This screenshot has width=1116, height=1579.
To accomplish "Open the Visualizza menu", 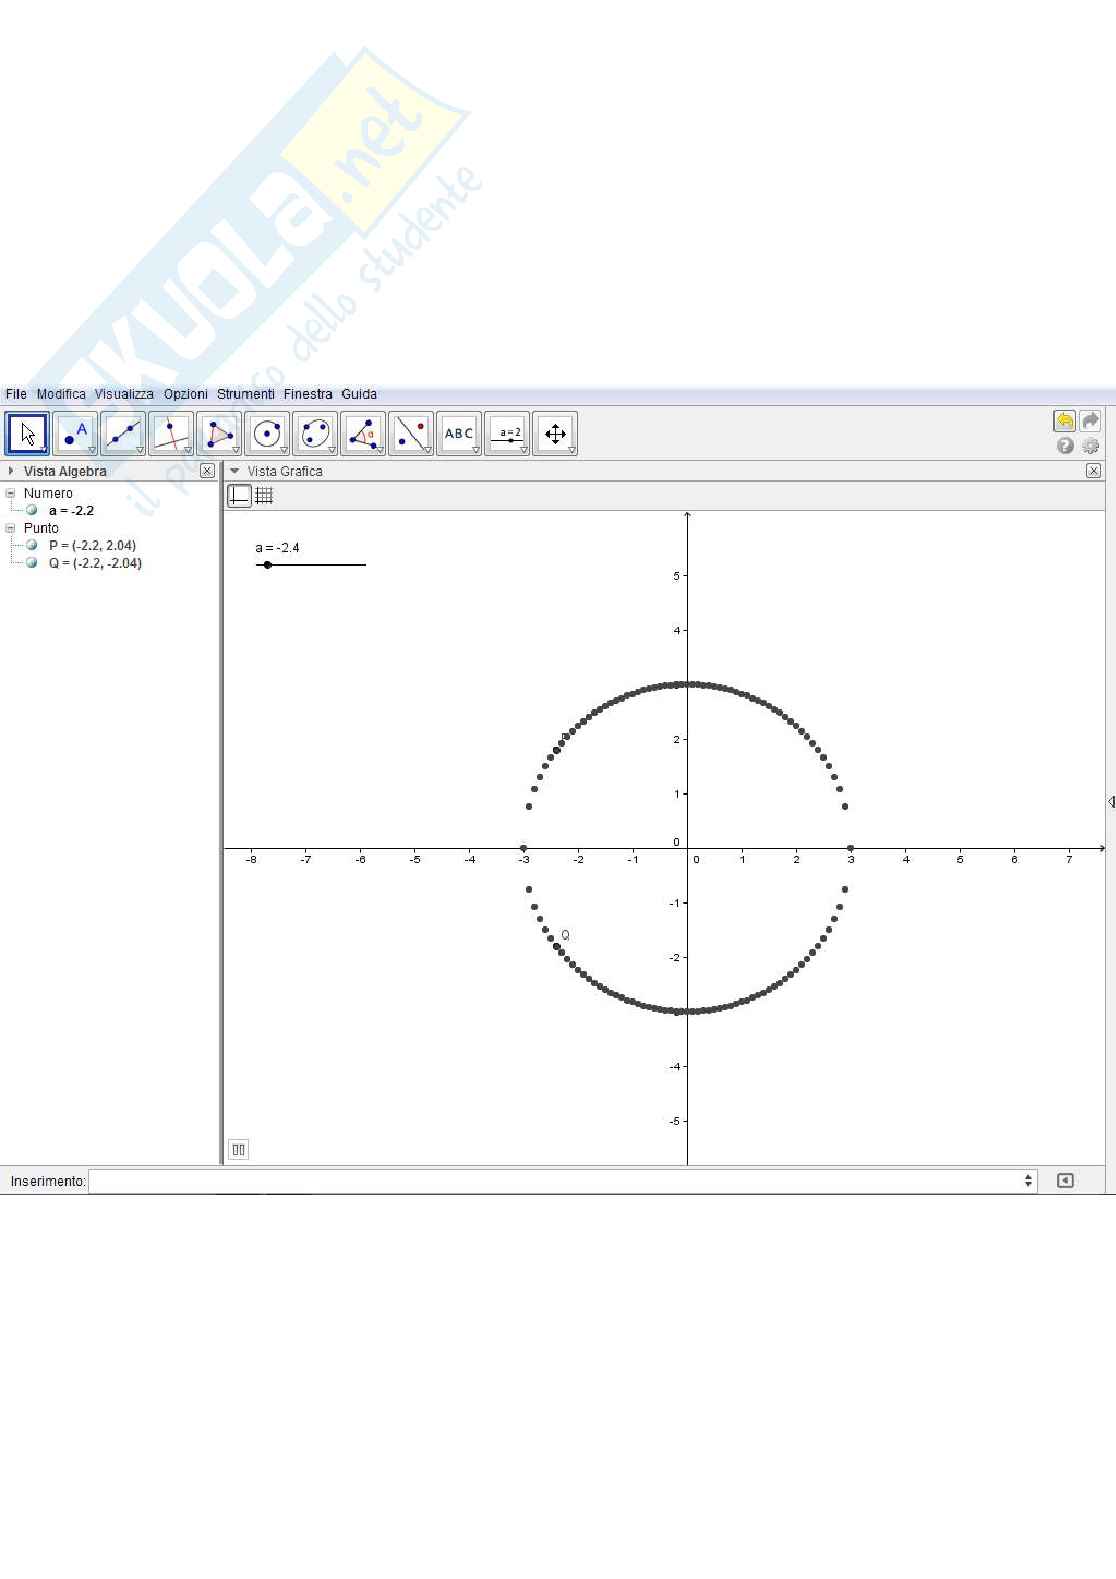I will click(124, 394).
